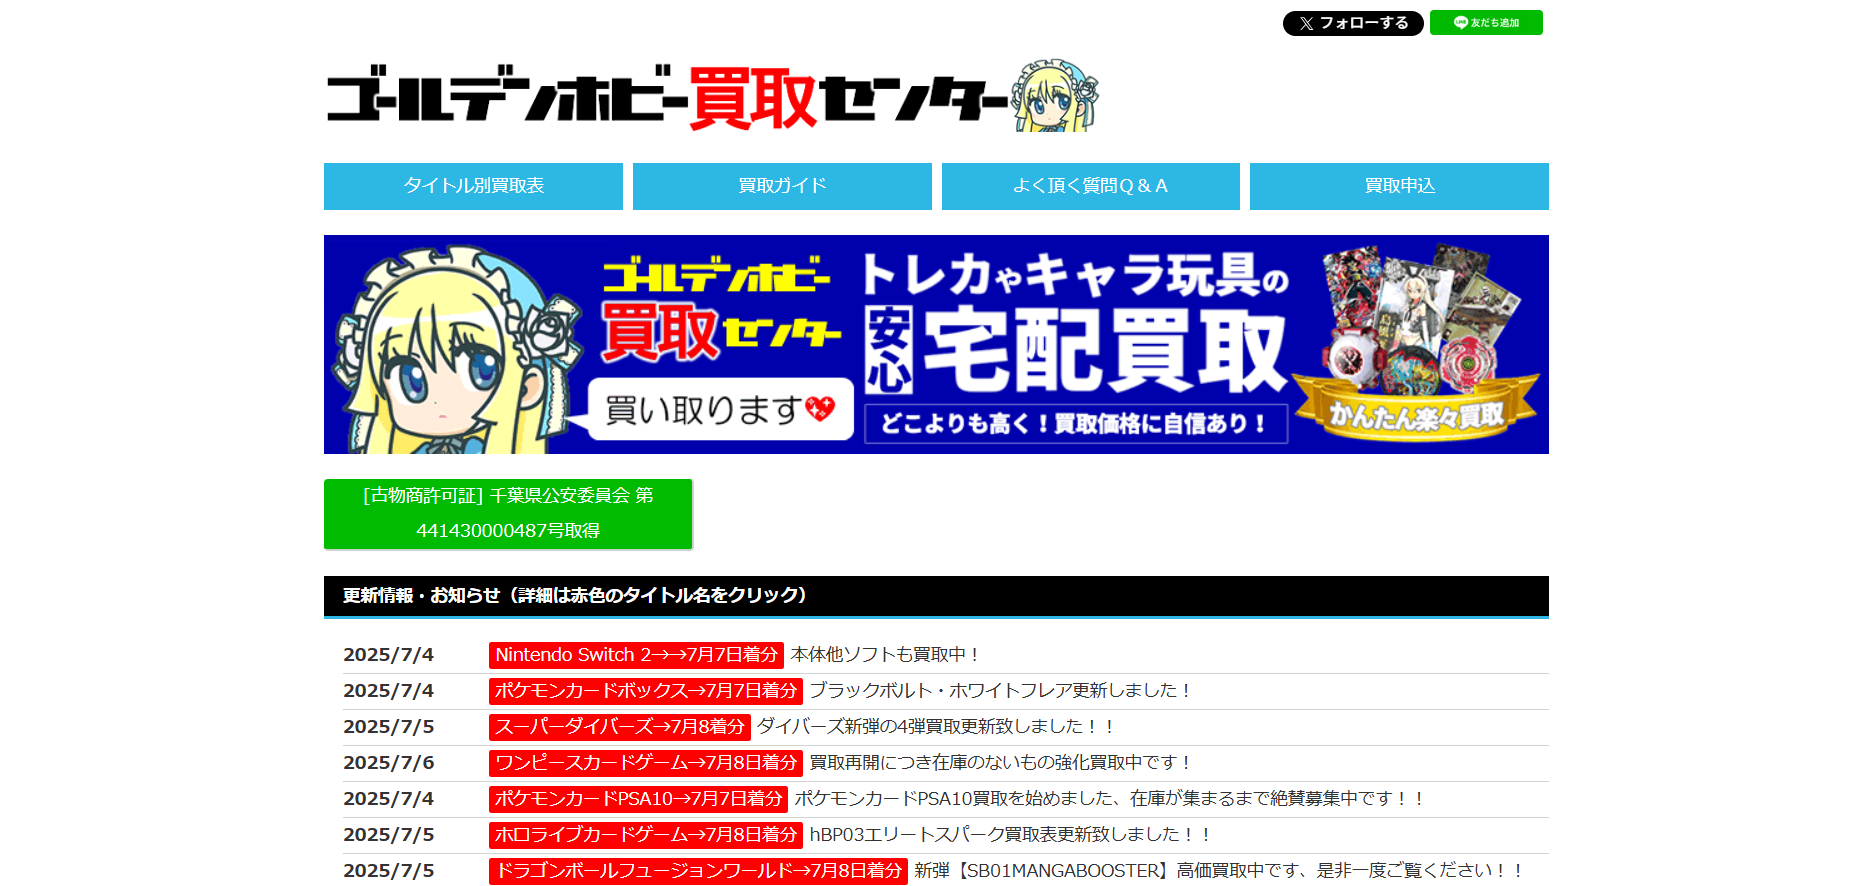
Task: Click text starting ポケモンカードPSA10買取を始めました
Action: tap(1110, 799)
